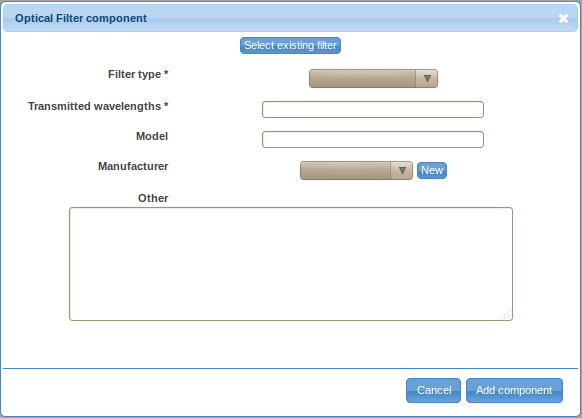Click the Manufacturer label text

133,166
